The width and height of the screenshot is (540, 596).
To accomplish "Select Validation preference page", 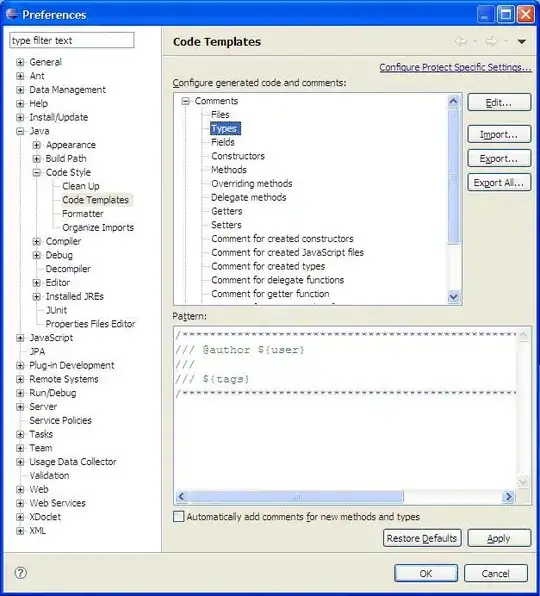I will tap(49, 476).
